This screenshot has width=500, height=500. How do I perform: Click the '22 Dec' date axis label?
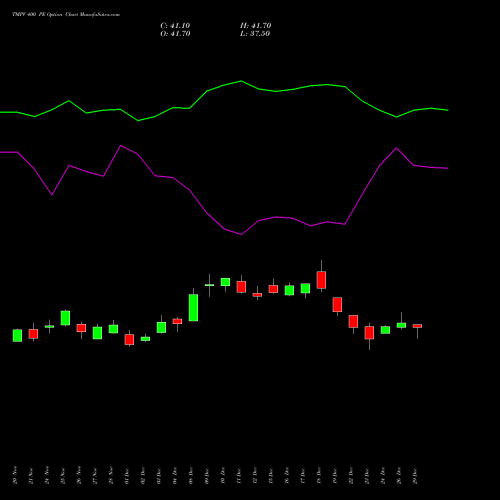point(351,475)
